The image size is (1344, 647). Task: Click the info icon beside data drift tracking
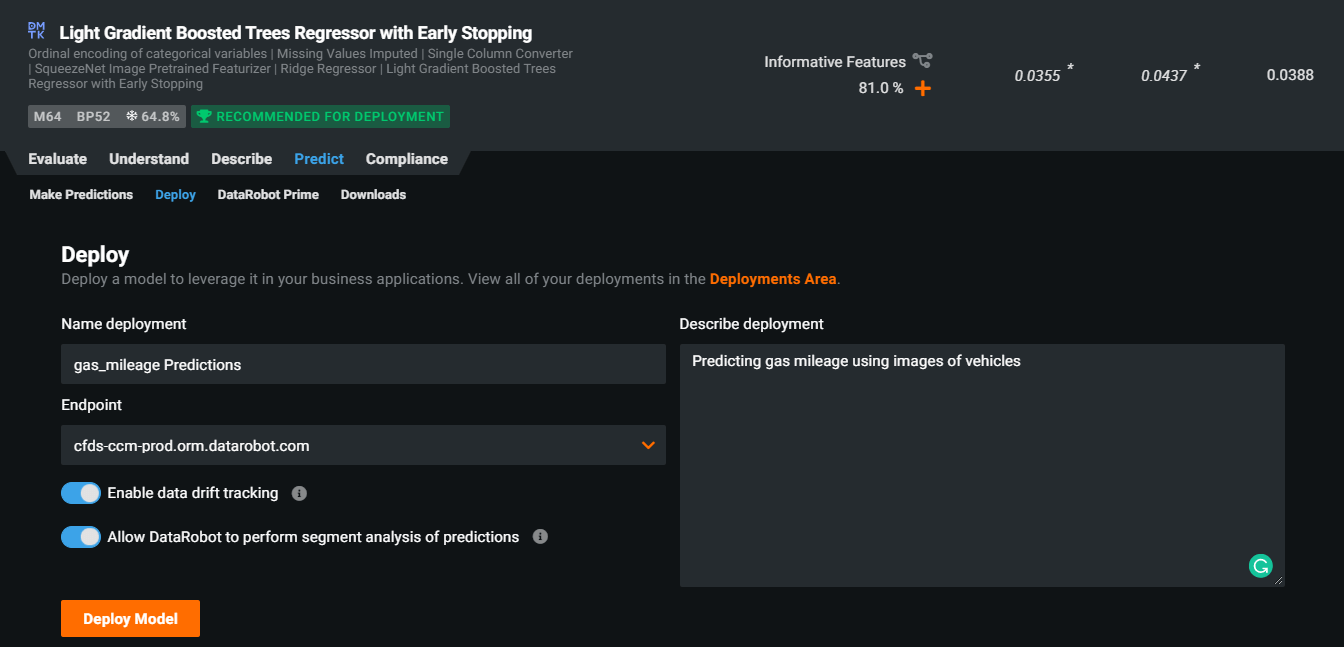coord(299,493)
